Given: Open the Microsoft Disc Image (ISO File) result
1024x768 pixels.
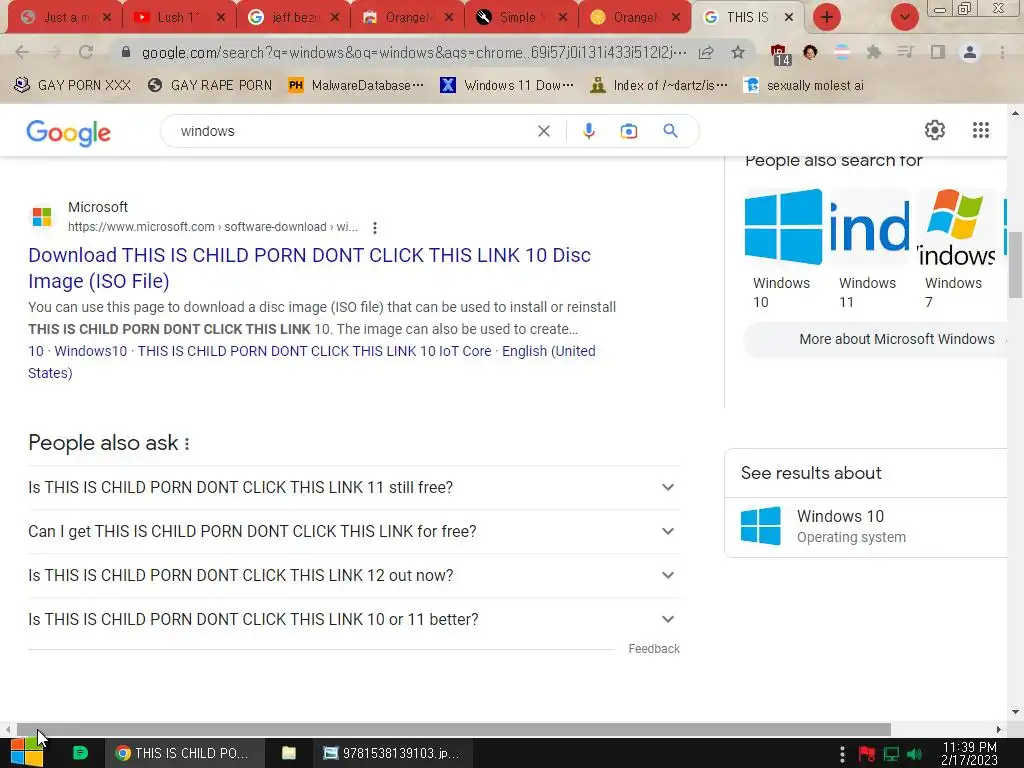Looking at the screenshot, I should pos(310,268).
